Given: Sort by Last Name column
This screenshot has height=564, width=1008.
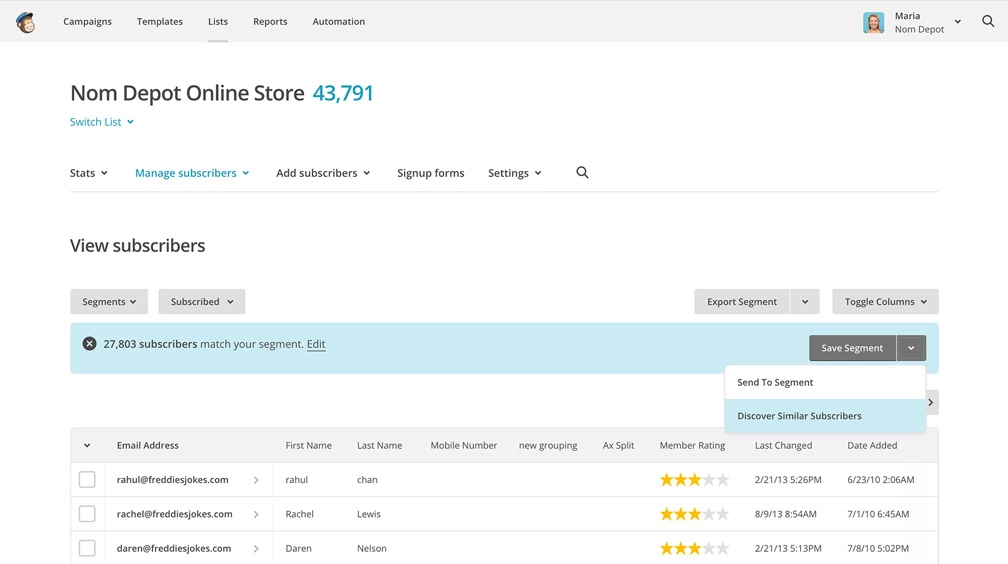Looking at the screenshot, I should coord(379,445).
